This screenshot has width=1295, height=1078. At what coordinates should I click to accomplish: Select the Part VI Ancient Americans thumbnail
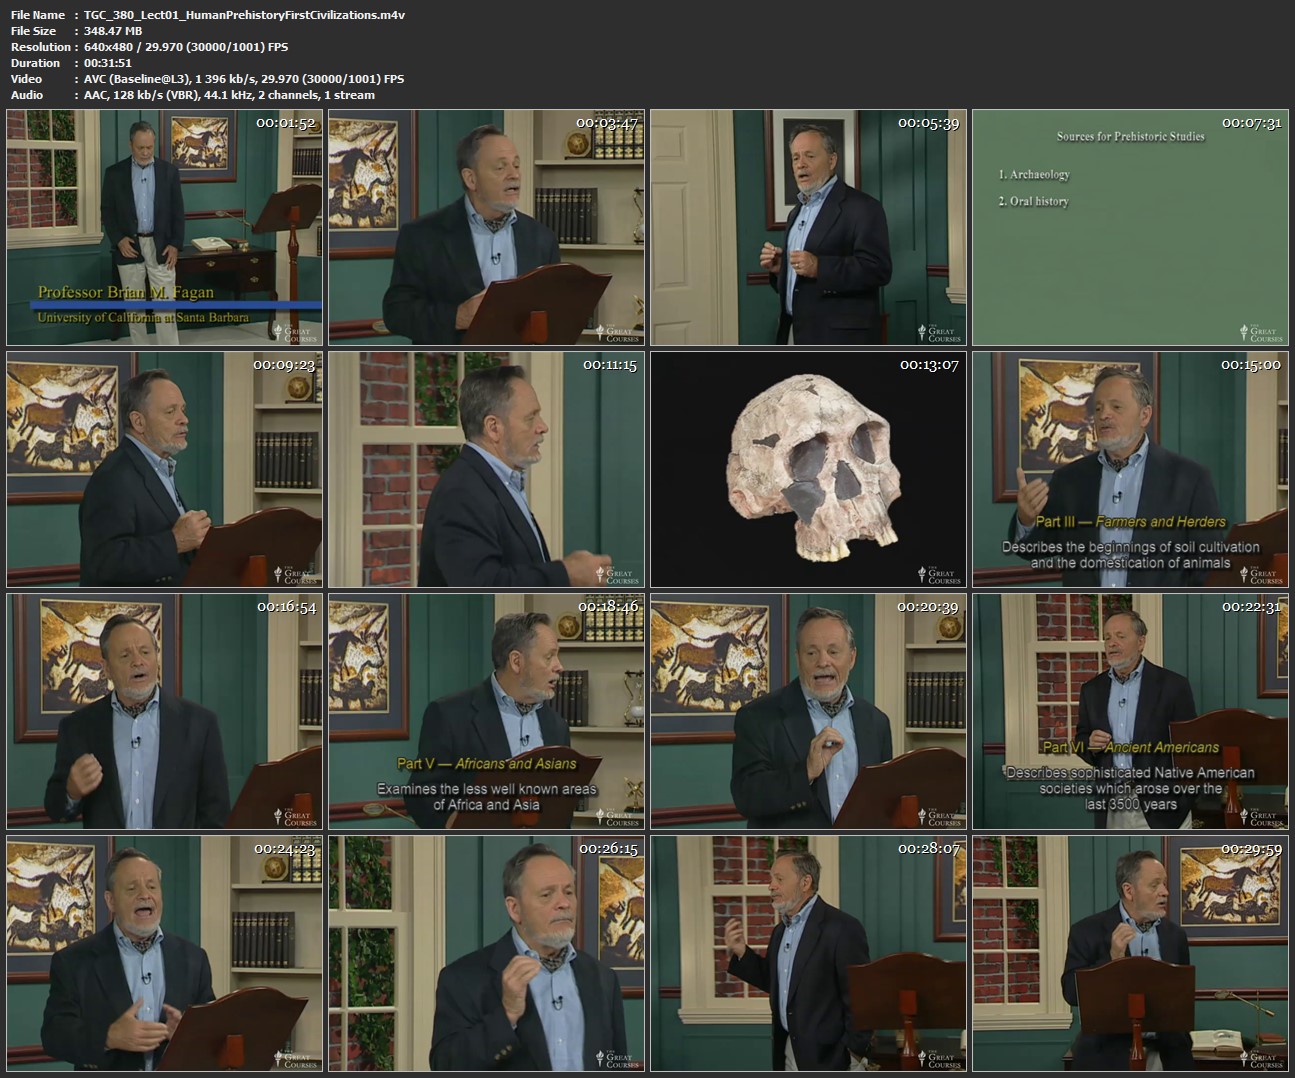[x=1130, y=711]
